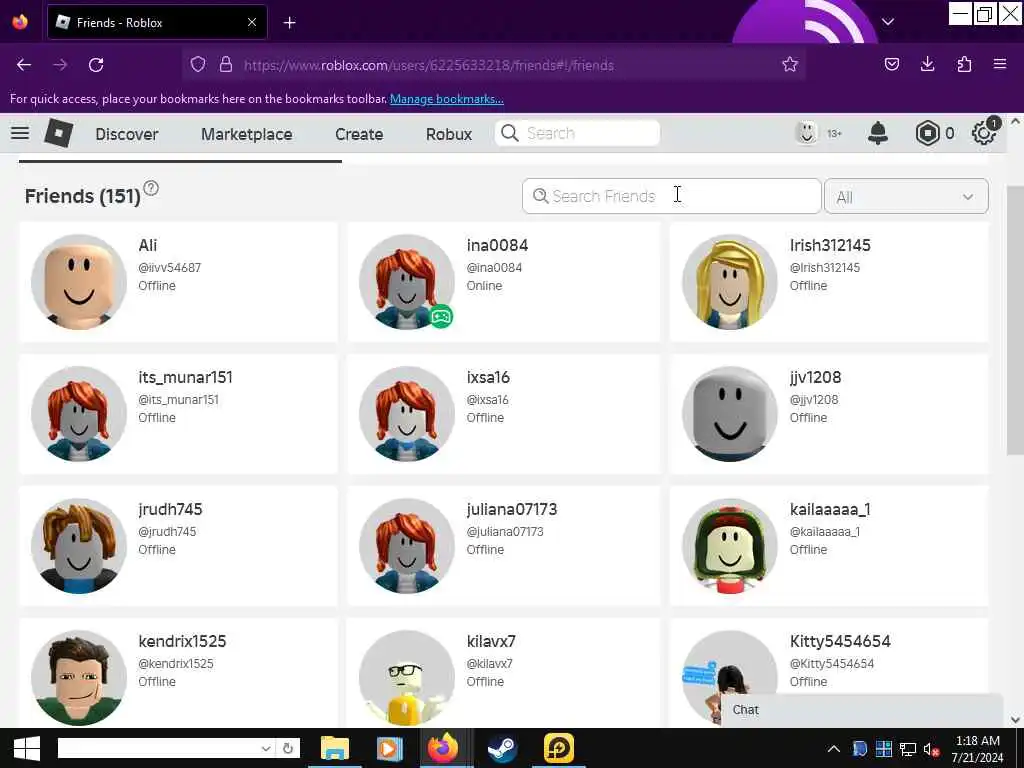The image size is (1024, 768).
Task: Open the Marketplace menu item
Action: (x=247, y=134)
